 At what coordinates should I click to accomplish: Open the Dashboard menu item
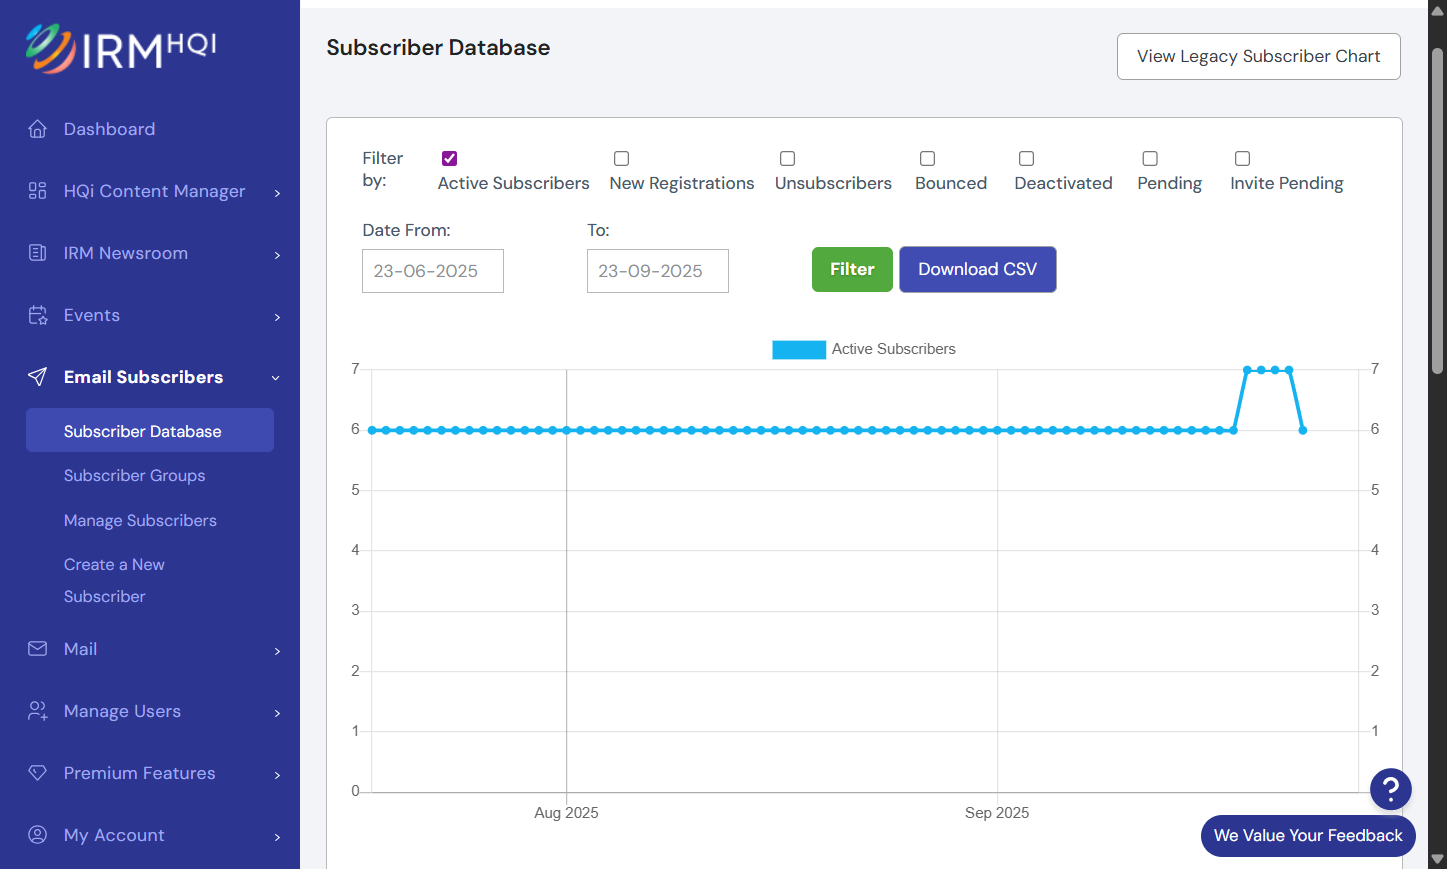point(110,129)
